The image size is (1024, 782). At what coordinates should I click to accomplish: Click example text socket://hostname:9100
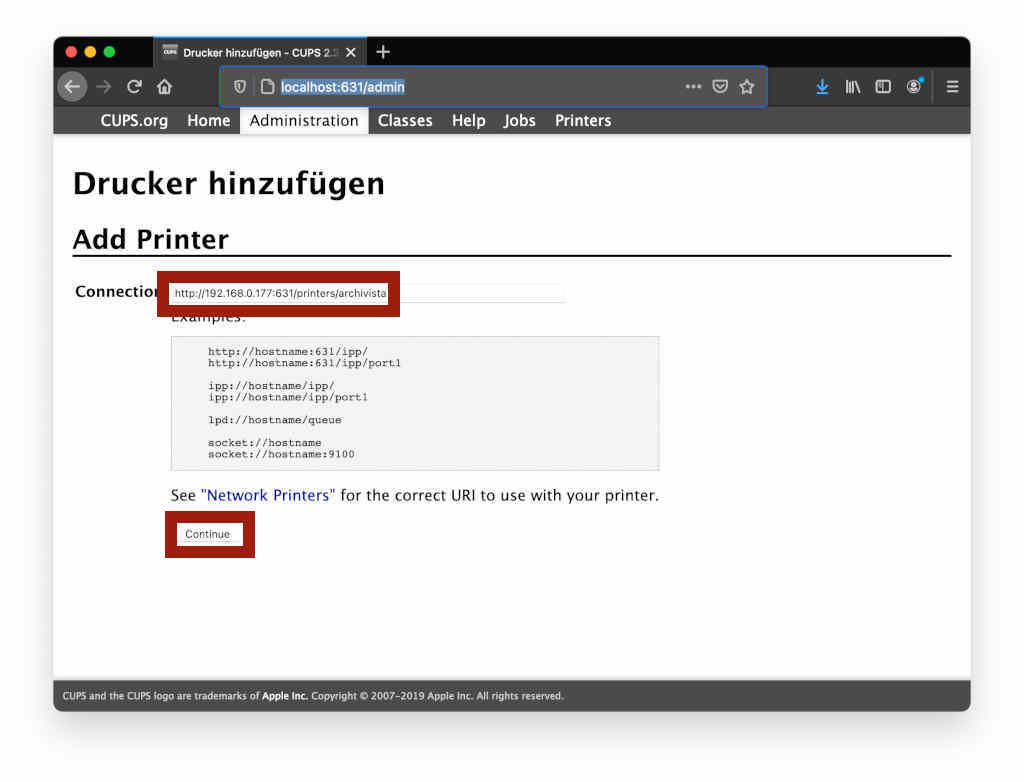[x=281, y=454]
